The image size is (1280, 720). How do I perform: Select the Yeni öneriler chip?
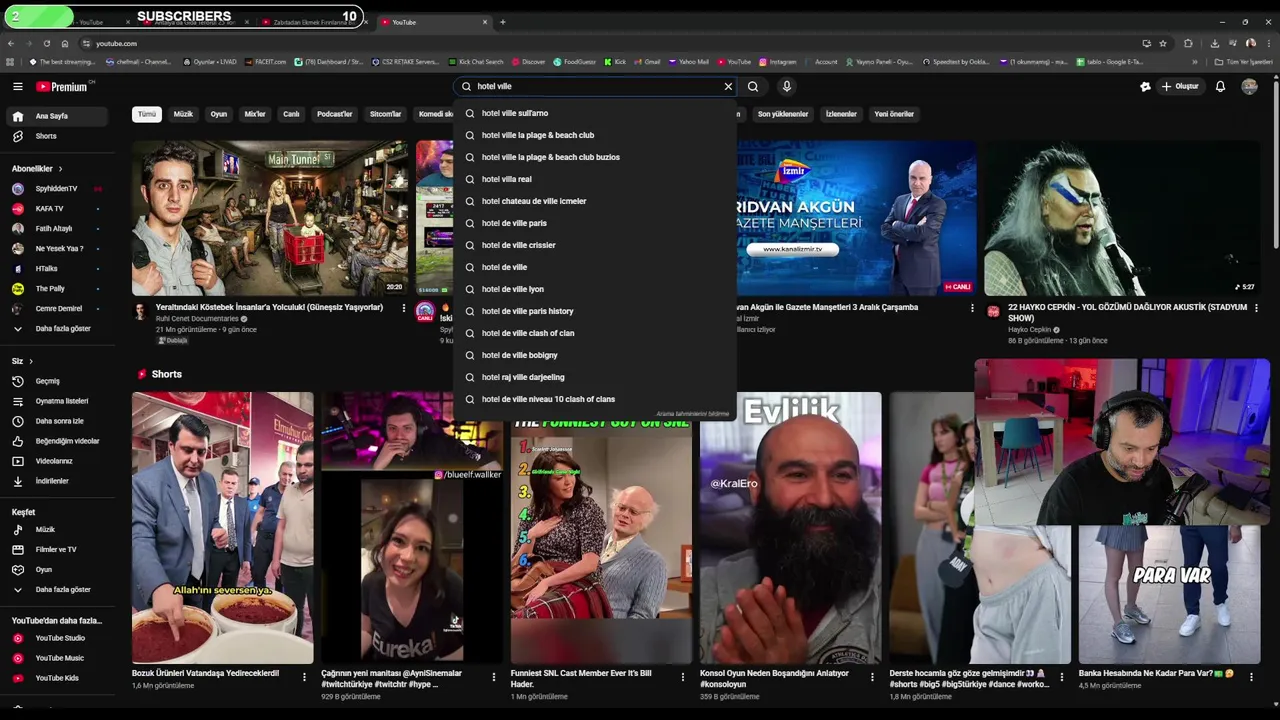[894, 114]
